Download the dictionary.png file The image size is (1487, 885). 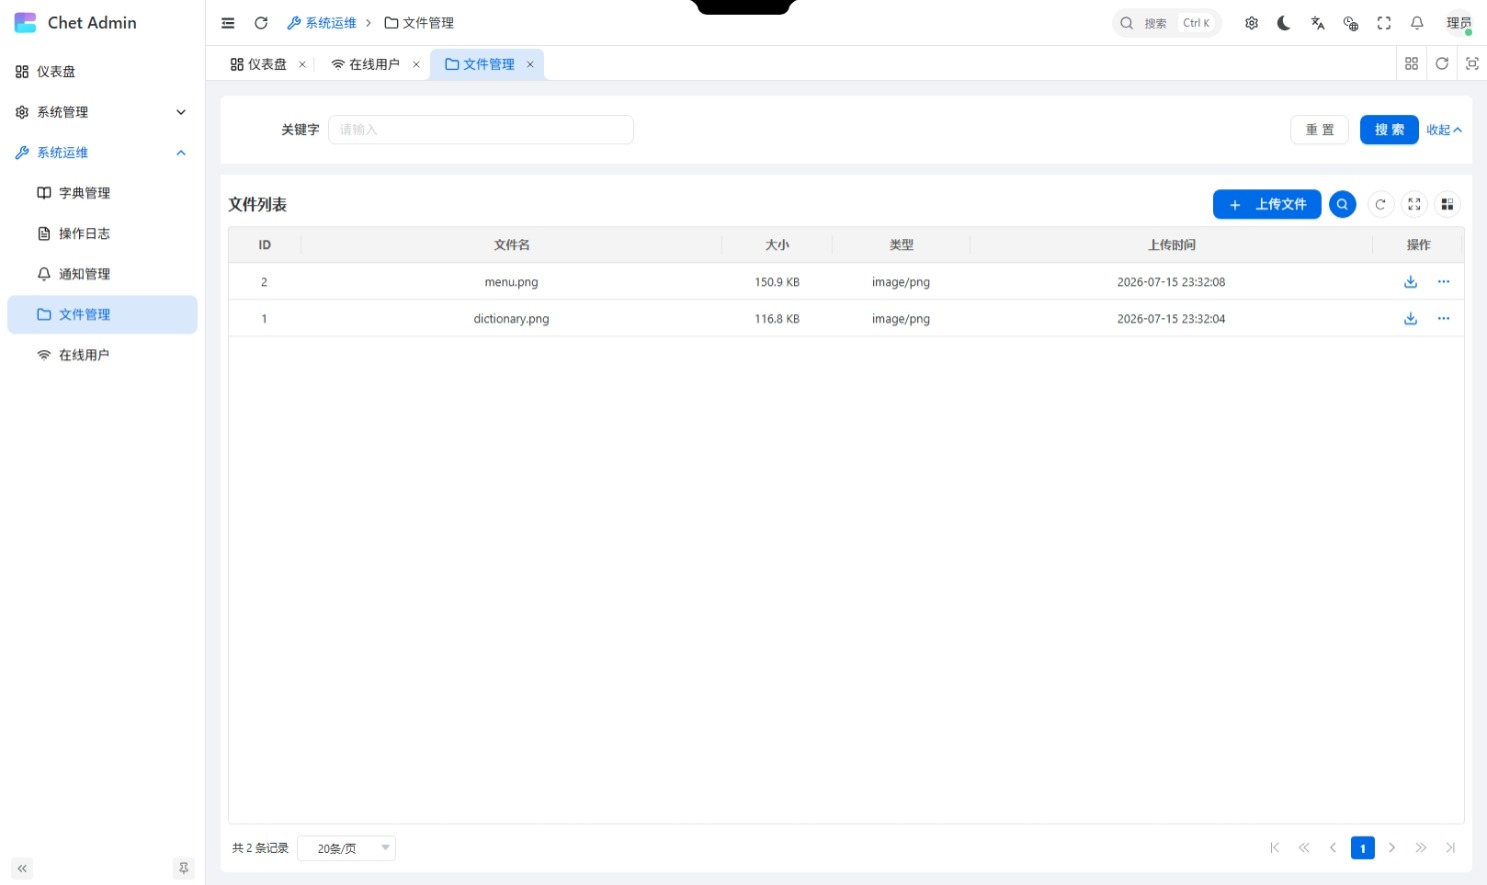pos(1410,319)
